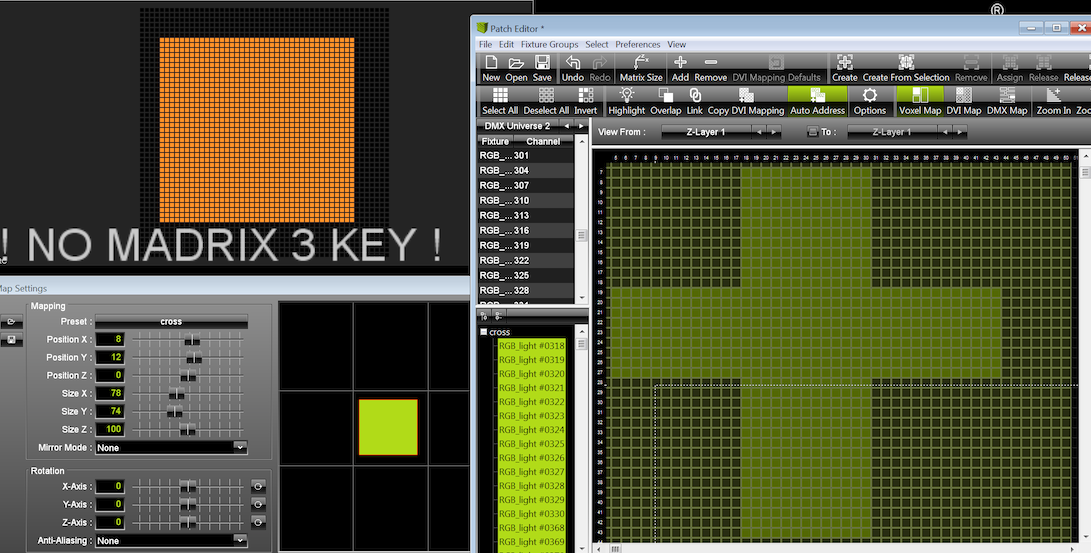1091x553 pixels.
Task: Invert the fixture selection
Action: click(x=585, y=95)
